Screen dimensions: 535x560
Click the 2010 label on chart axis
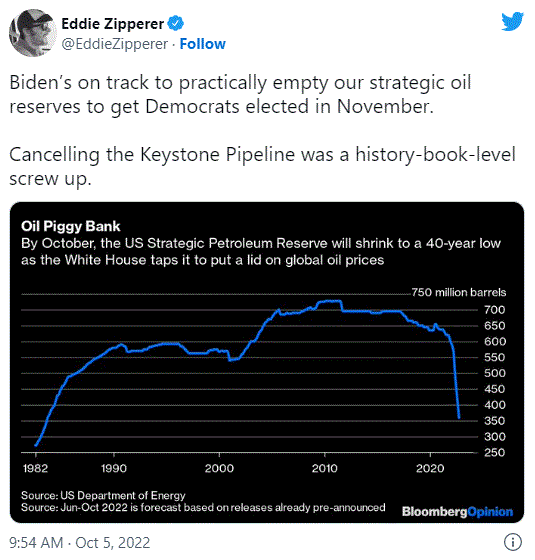click(x=325, y=468)
